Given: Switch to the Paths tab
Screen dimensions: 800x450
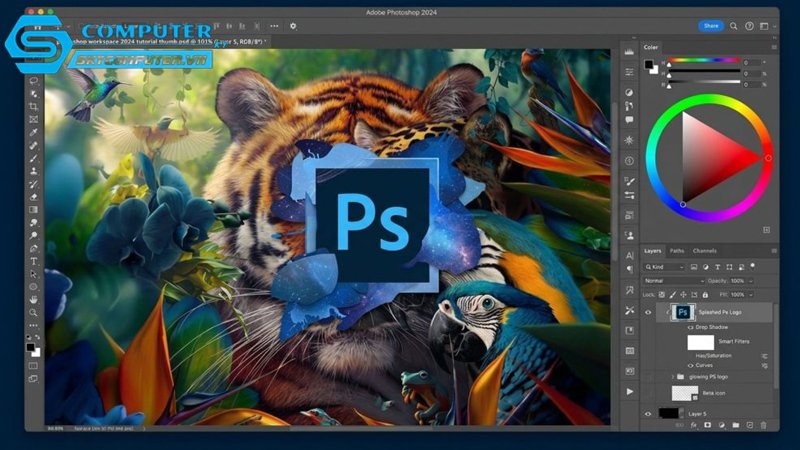Looking at the screenshot, I should click(x=677, y=251).
